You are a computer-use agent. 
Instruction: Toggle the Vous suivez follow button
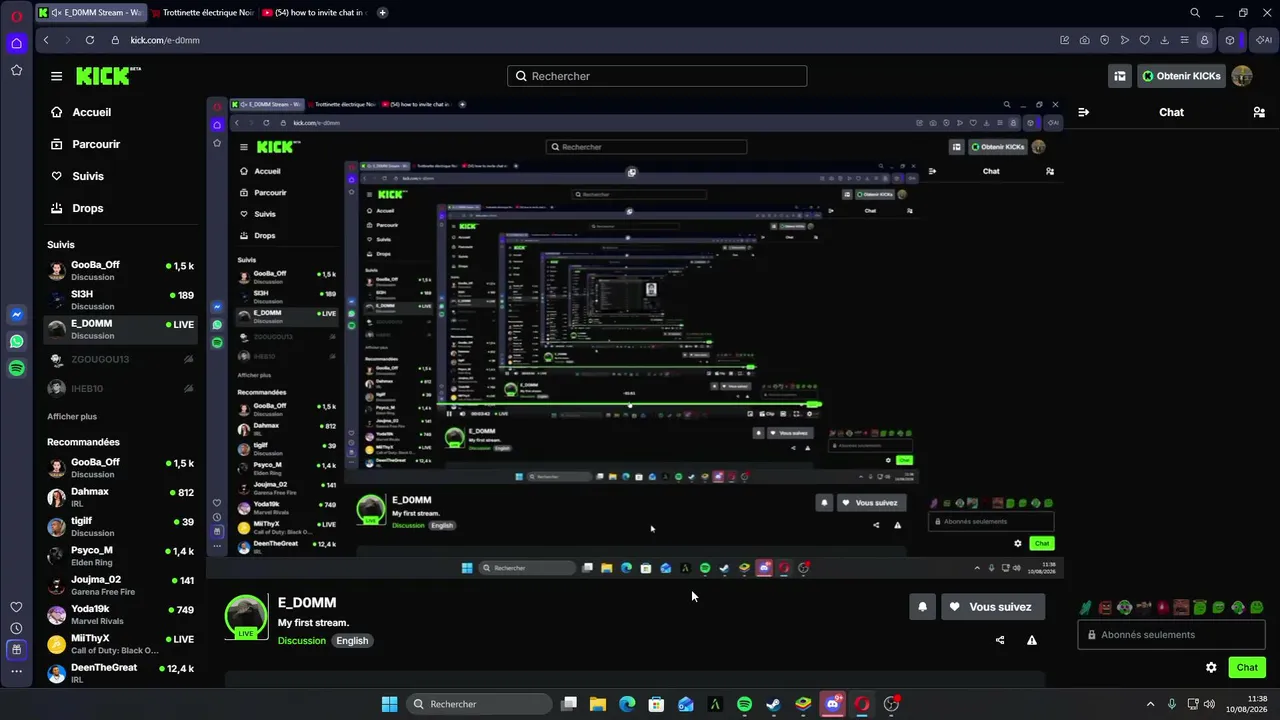click(993, 606)
